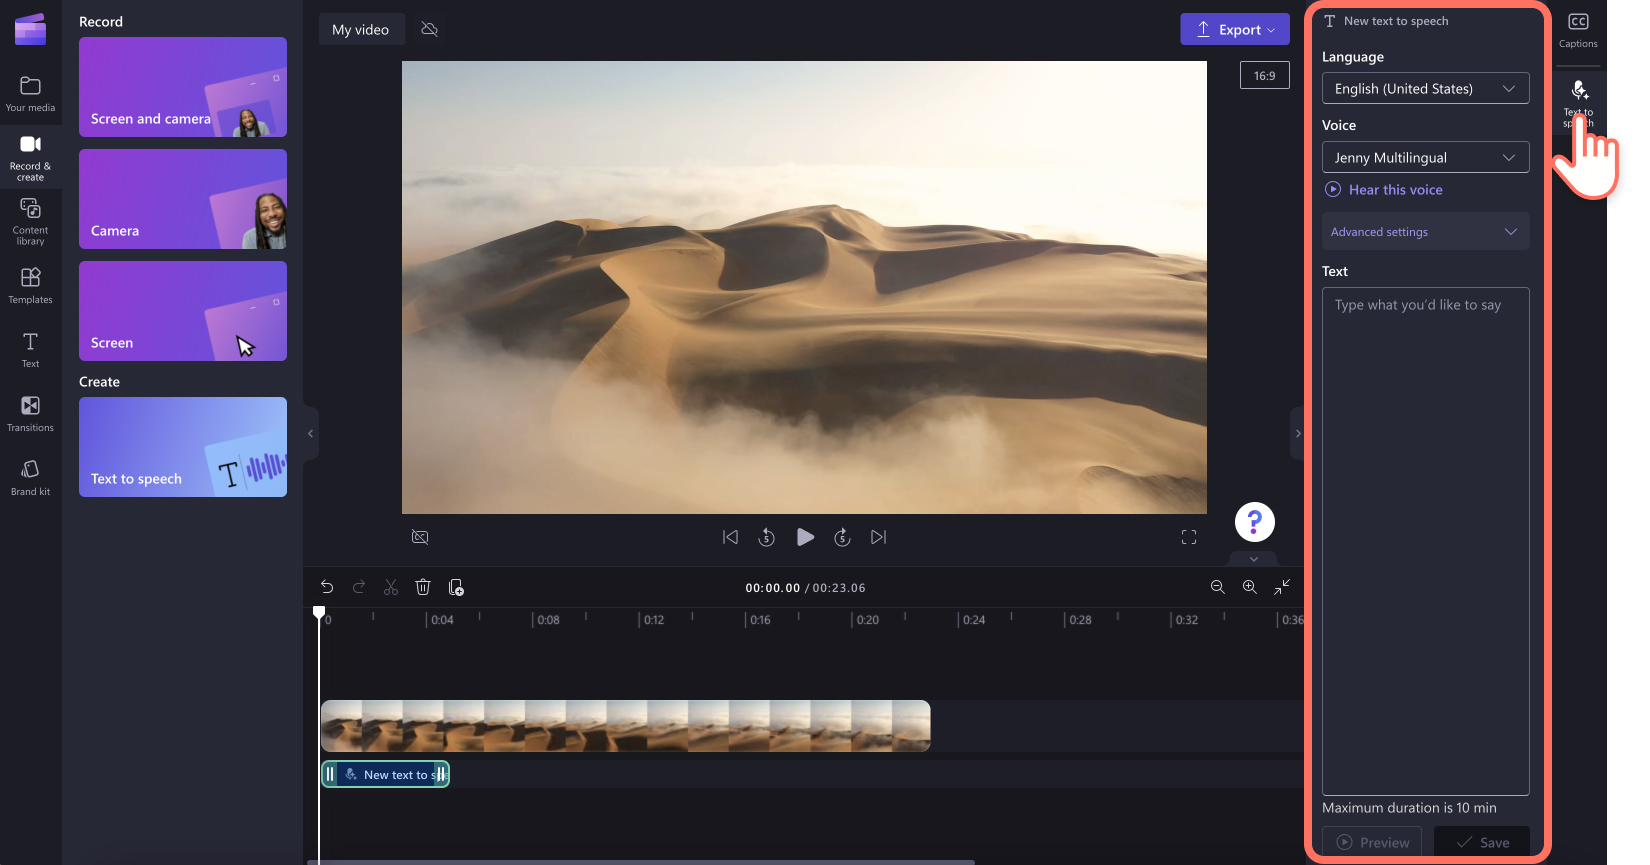Choose Screen and camera recording card
The height and width of the screenshot is (865, 1650).
coord(183,87)
